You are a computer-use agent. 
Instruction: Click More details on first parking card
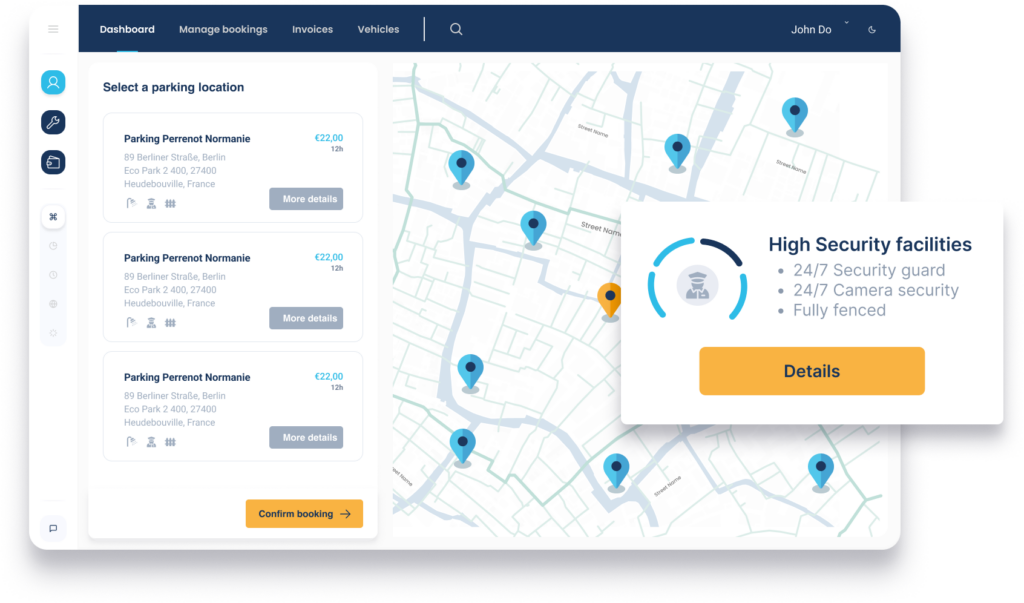click(306, 199)
